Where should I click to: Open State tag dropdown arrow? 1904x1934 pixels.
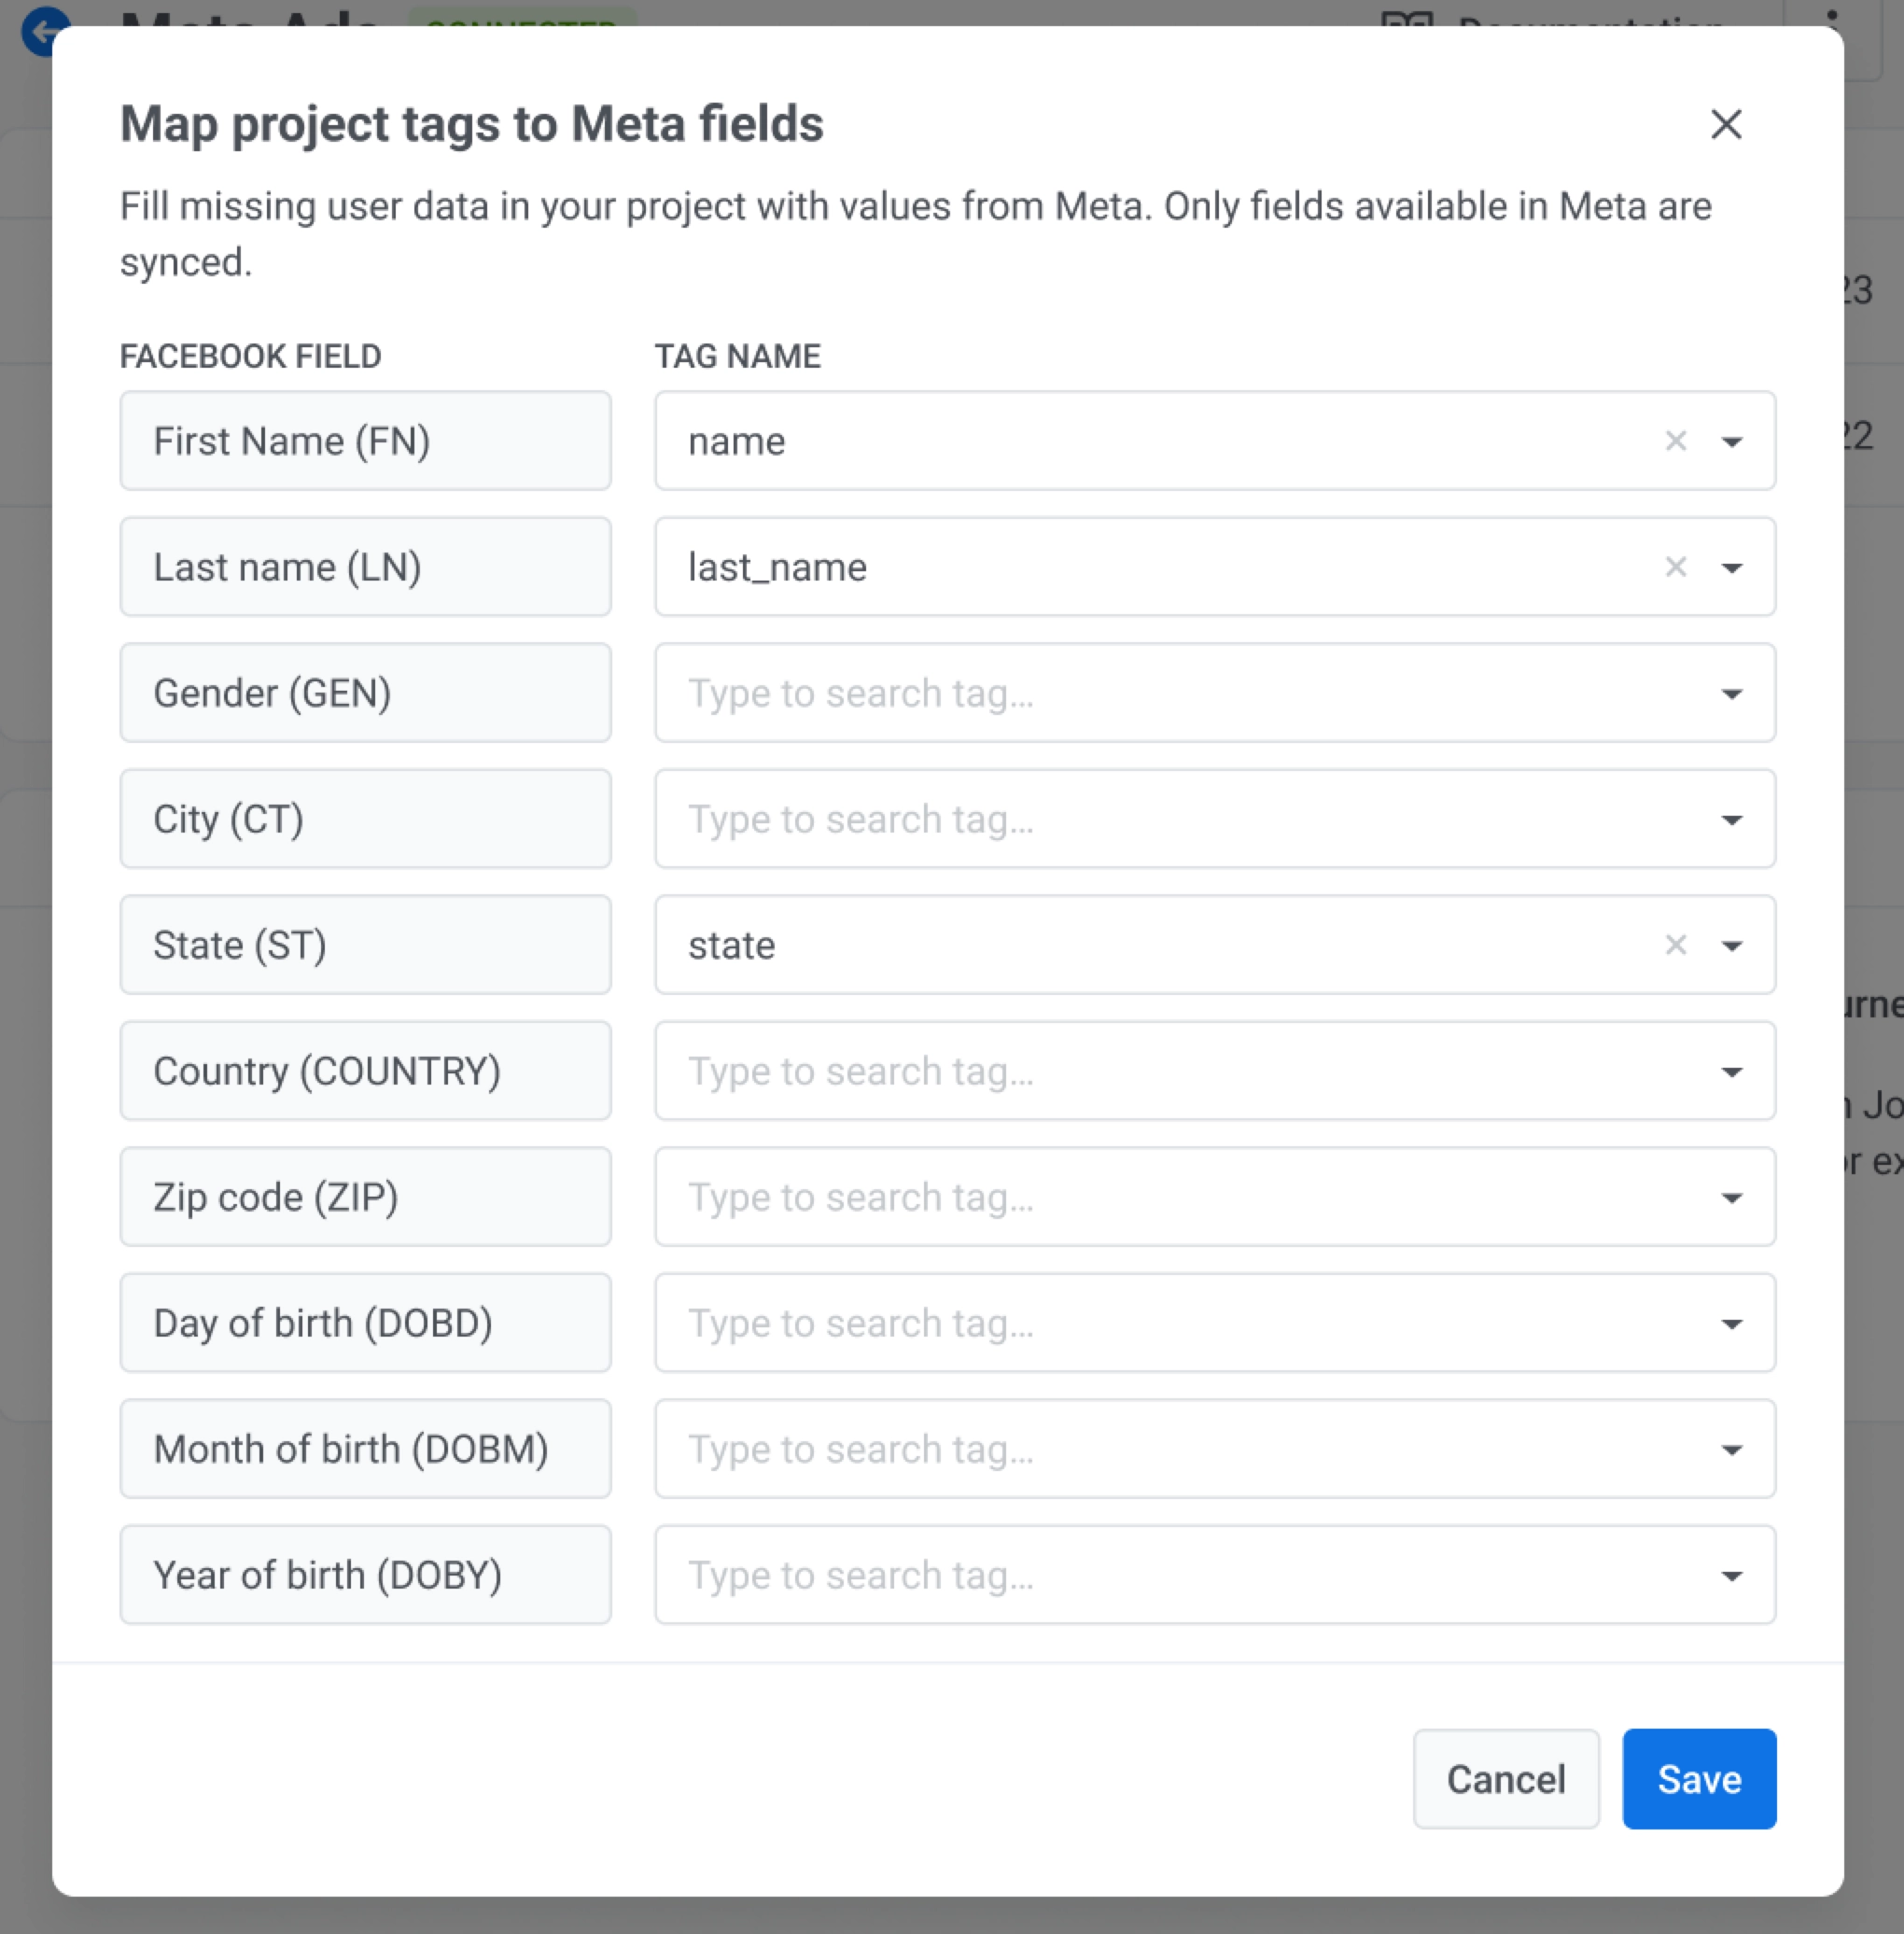(1732, 946)
